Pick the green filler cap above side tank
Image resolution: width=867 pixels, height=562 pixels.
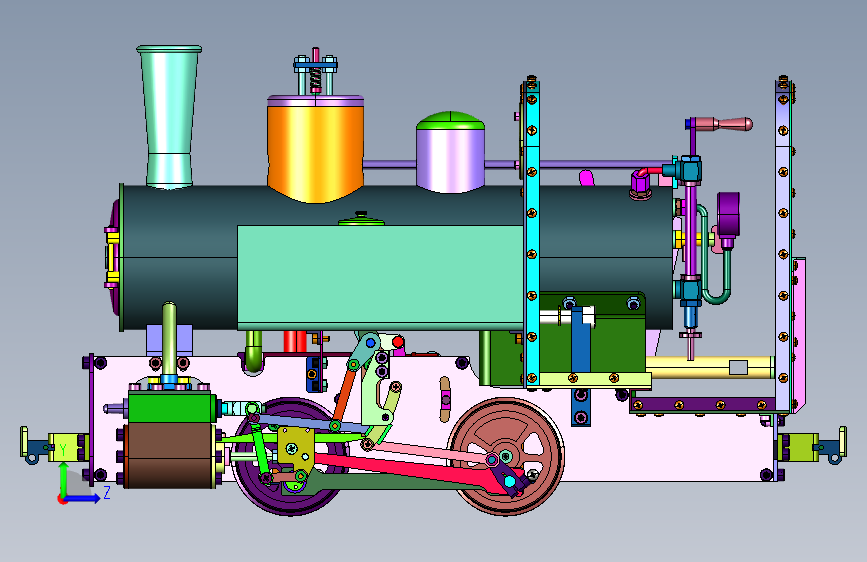361,219
